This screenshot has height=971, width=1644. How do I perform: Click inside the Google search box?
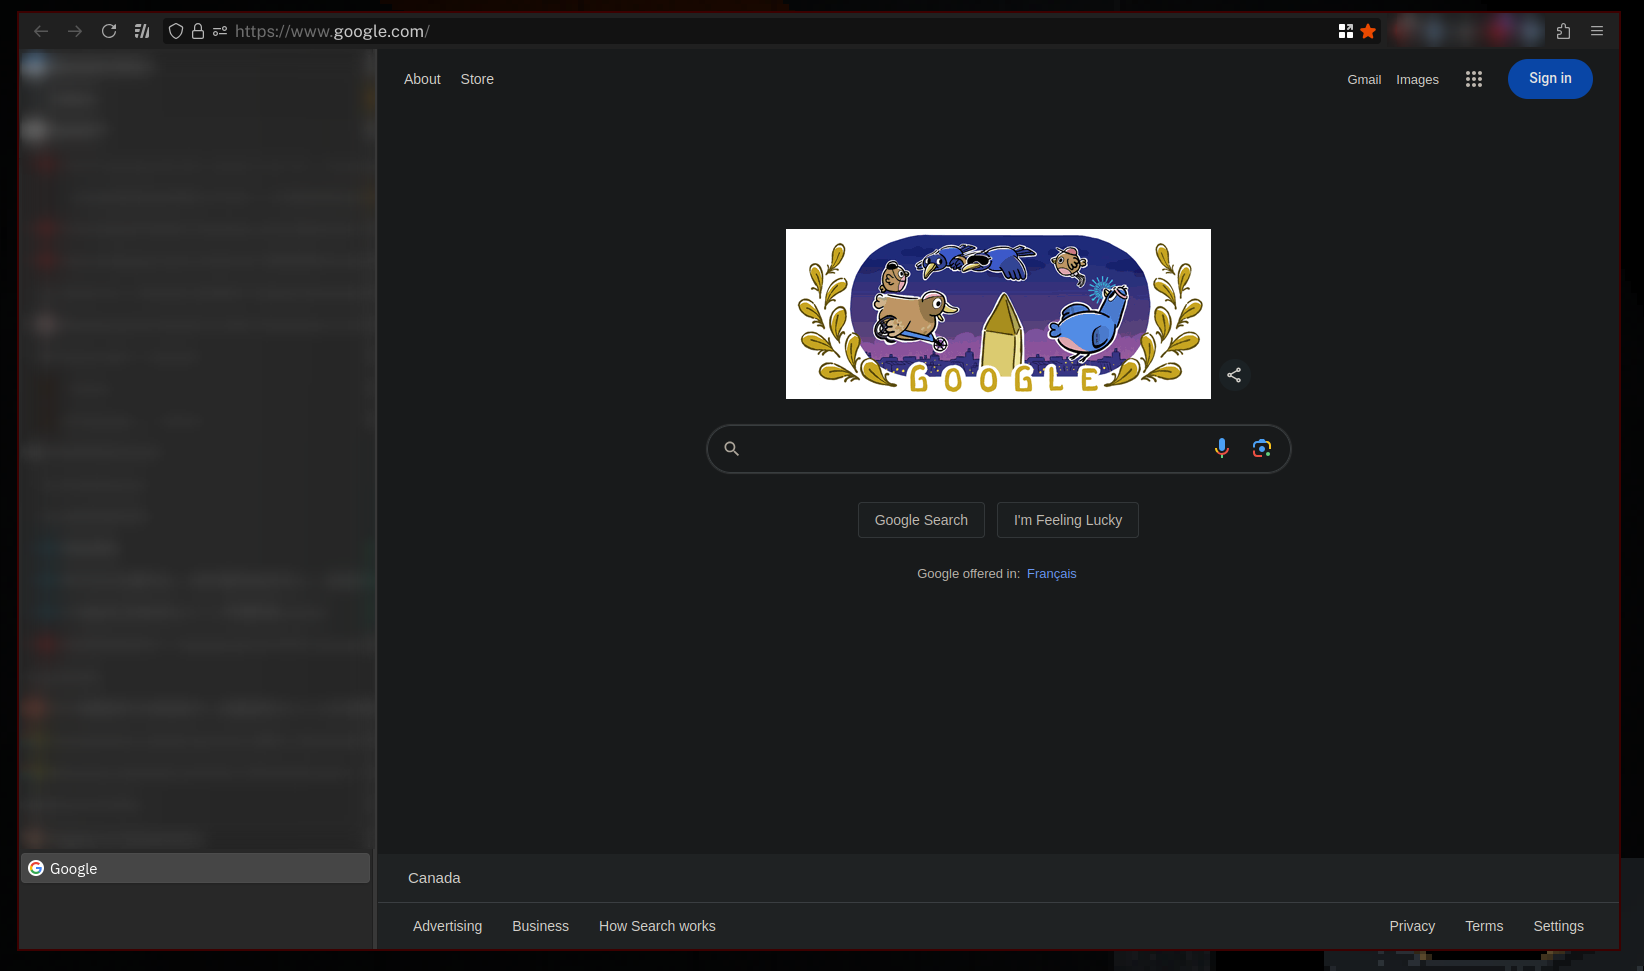point(975,449)
